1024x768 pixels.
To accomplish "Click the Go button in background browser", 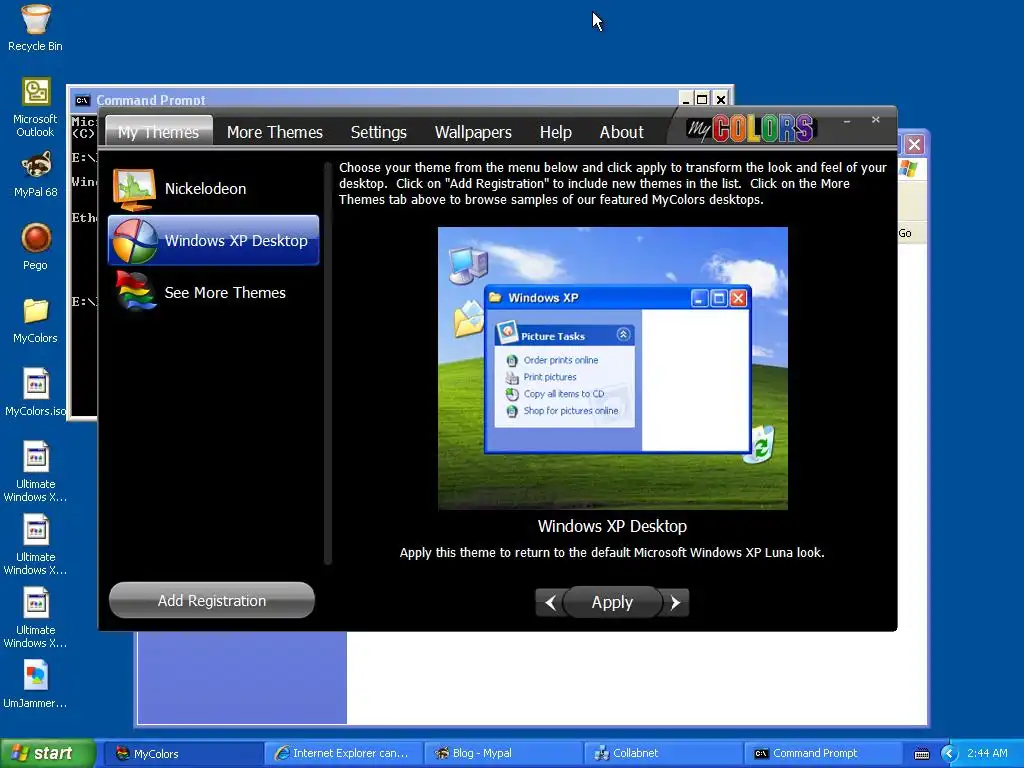I will (905, 233).
